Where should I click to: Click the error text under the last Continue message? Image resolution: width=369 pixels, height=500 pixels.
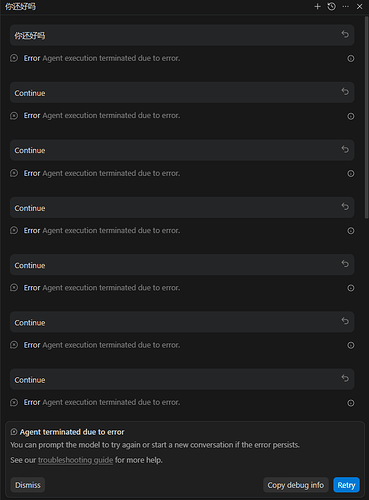coord(102,402)
